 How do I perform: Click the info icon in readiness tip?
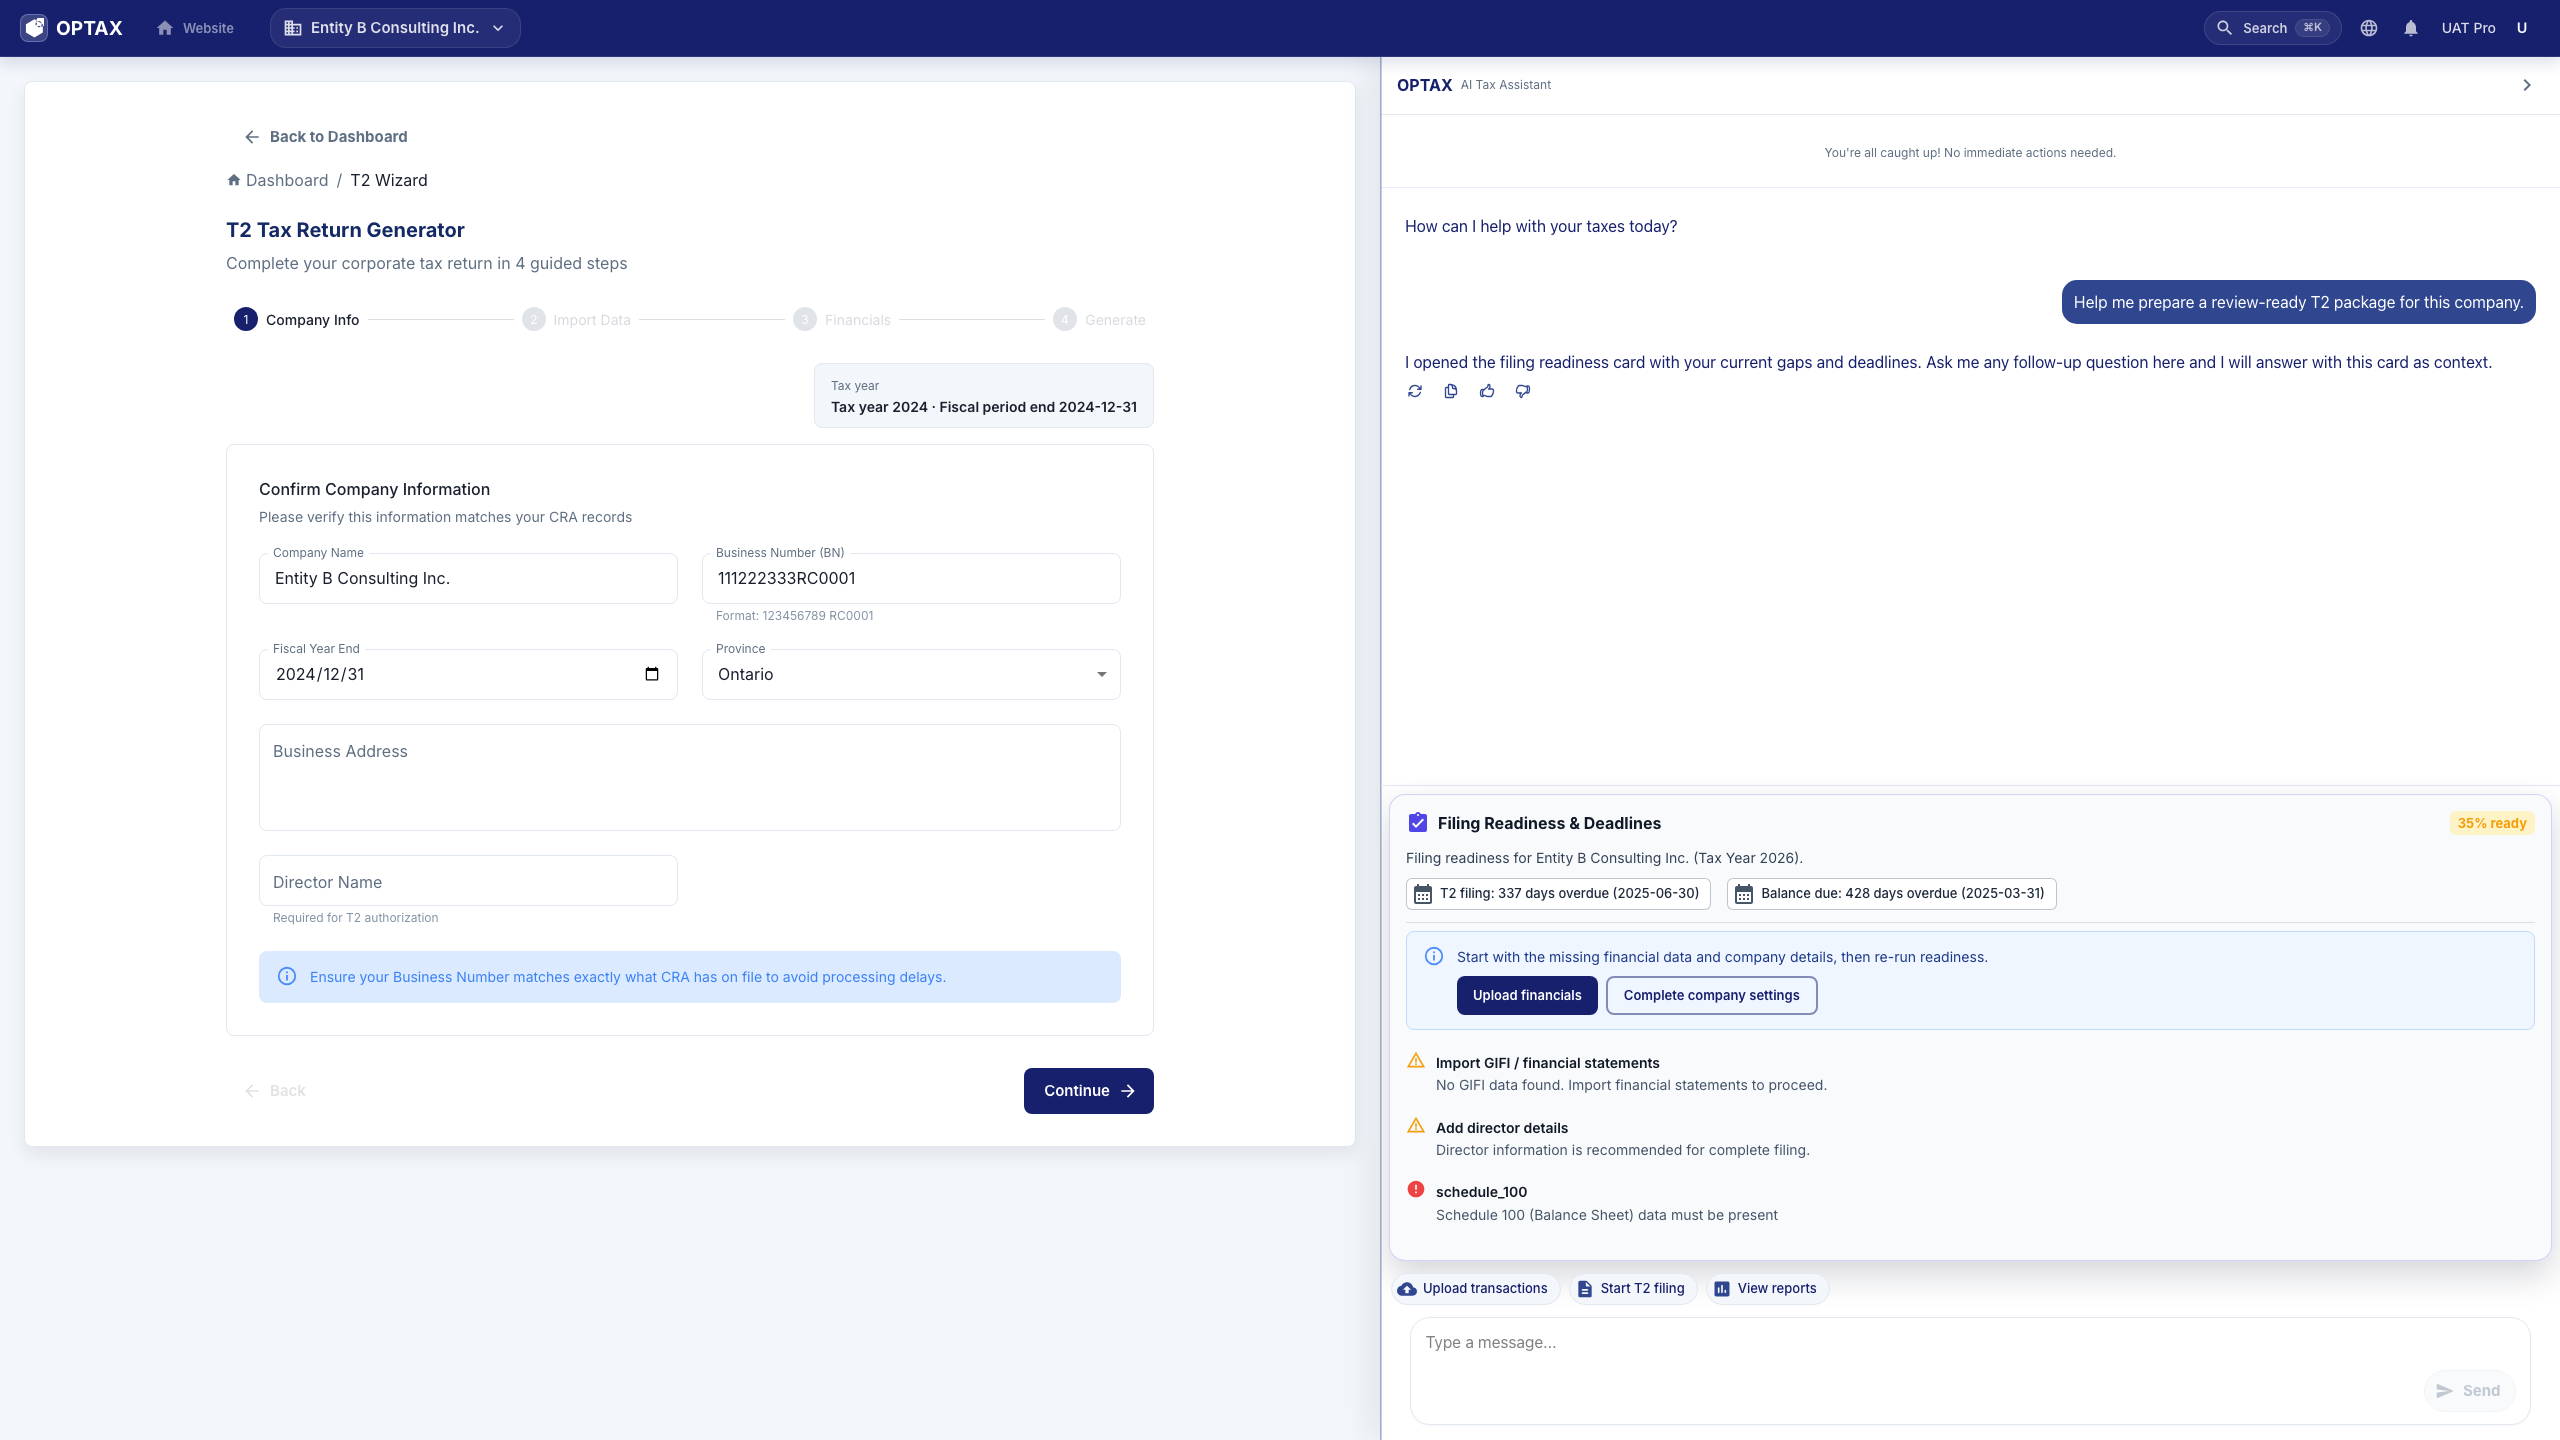1434,957
